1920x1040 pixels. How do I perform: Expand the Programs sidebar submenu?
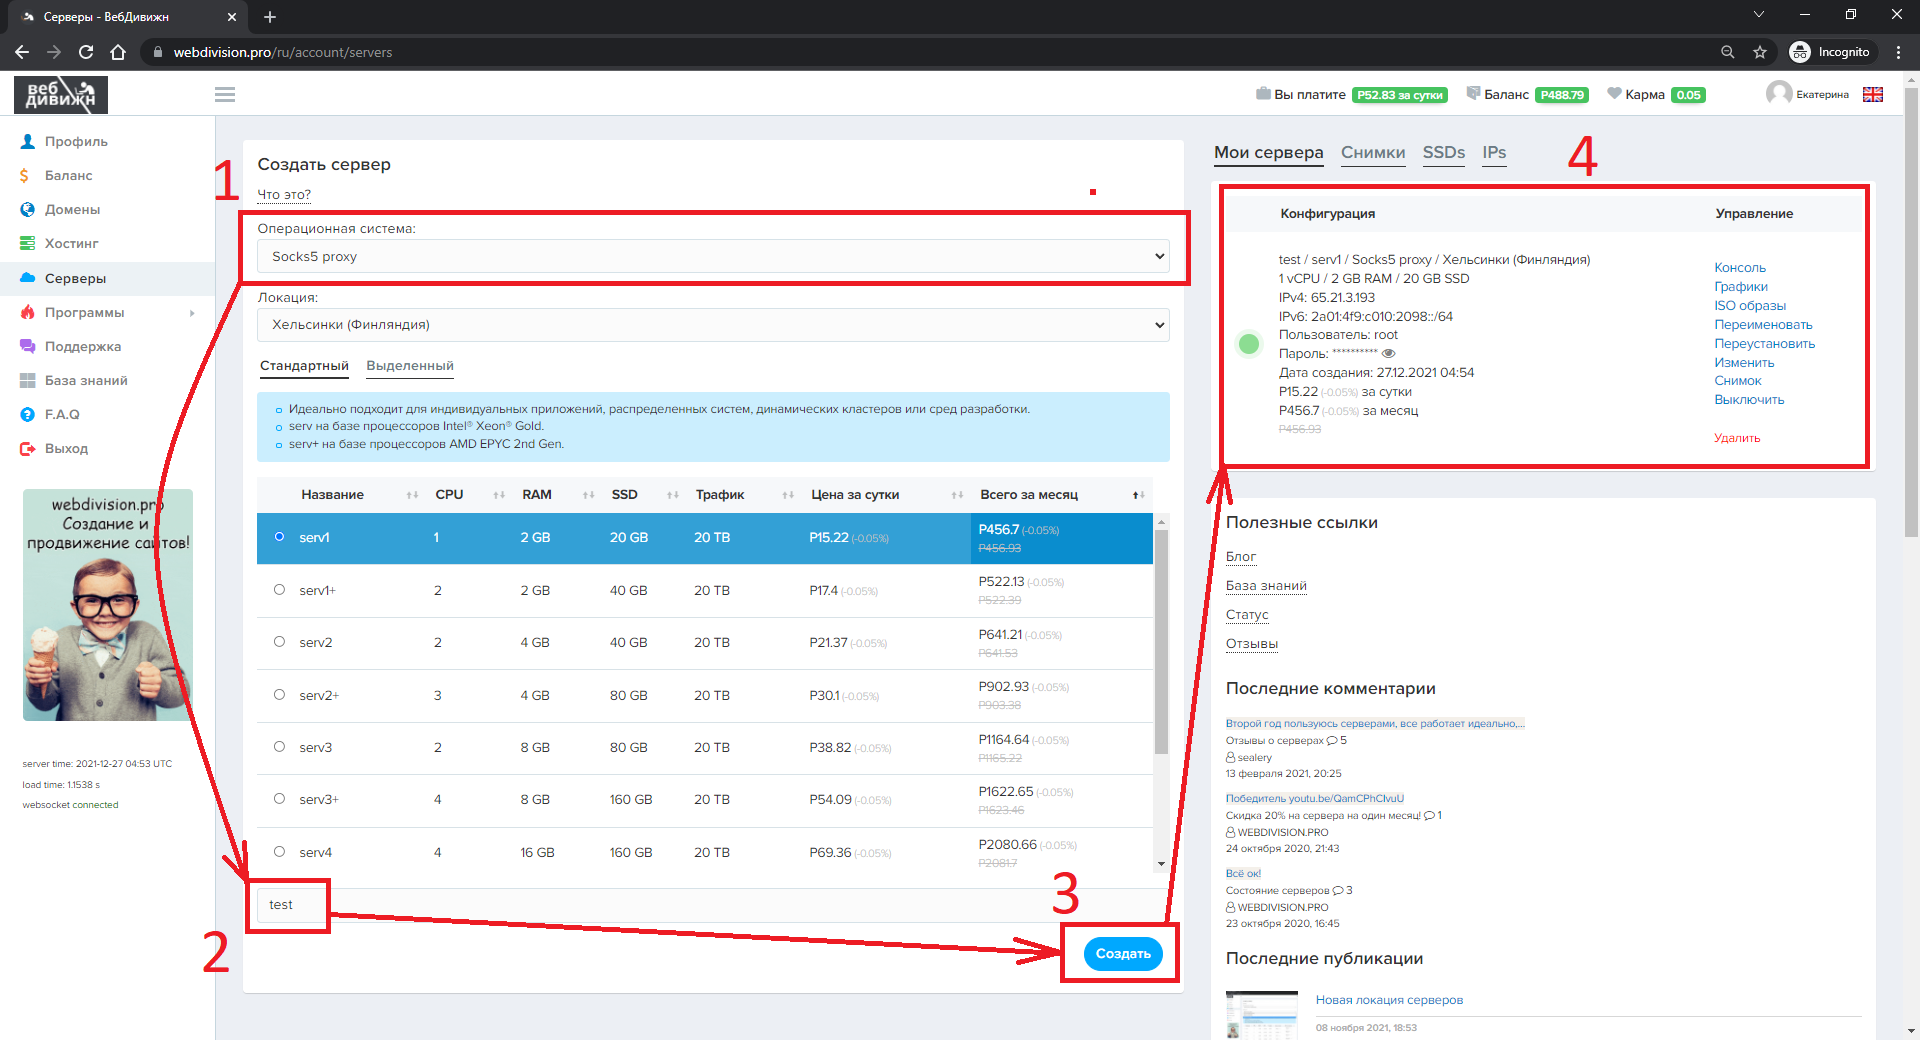click(191, 313)
